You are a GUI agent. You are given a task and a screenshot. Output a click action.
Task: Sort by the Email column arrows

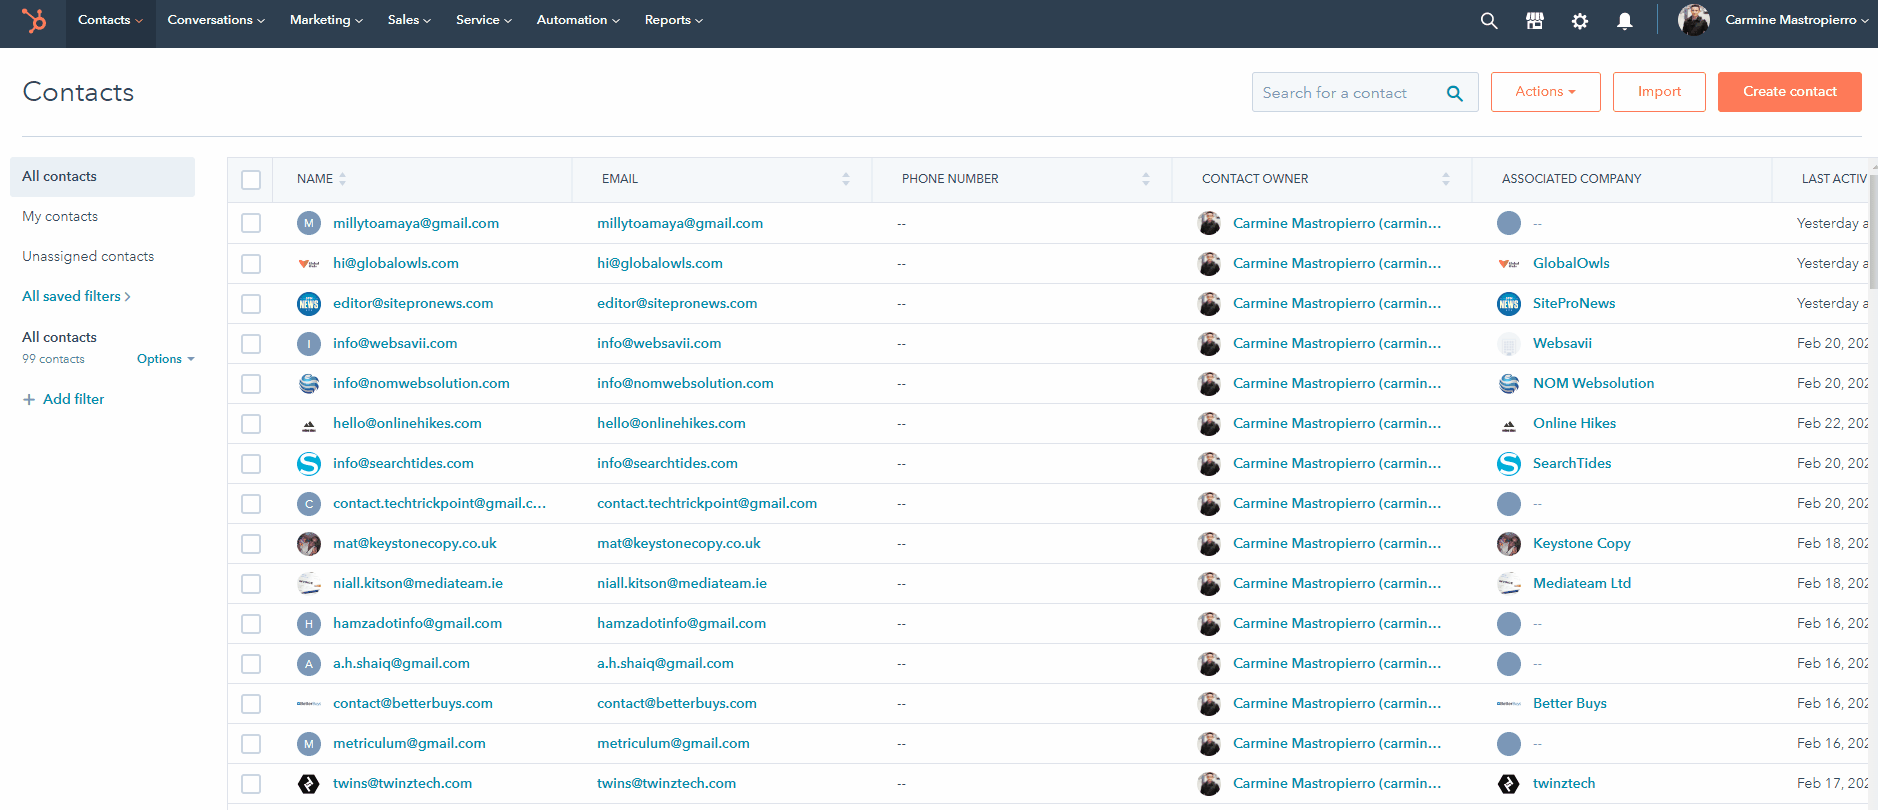[x=846, y=179]
